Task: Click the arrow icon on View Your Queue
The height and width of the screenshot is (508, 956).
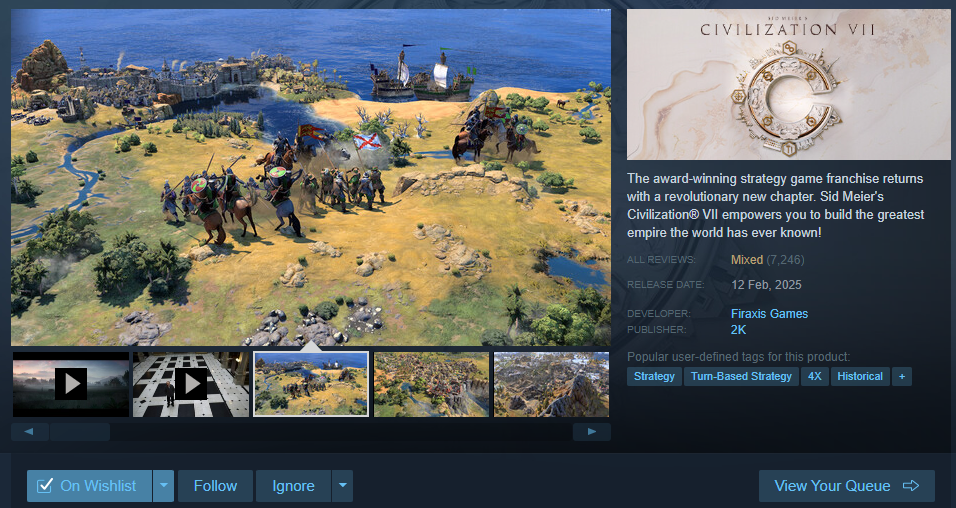Action: (x=911, y=486)
